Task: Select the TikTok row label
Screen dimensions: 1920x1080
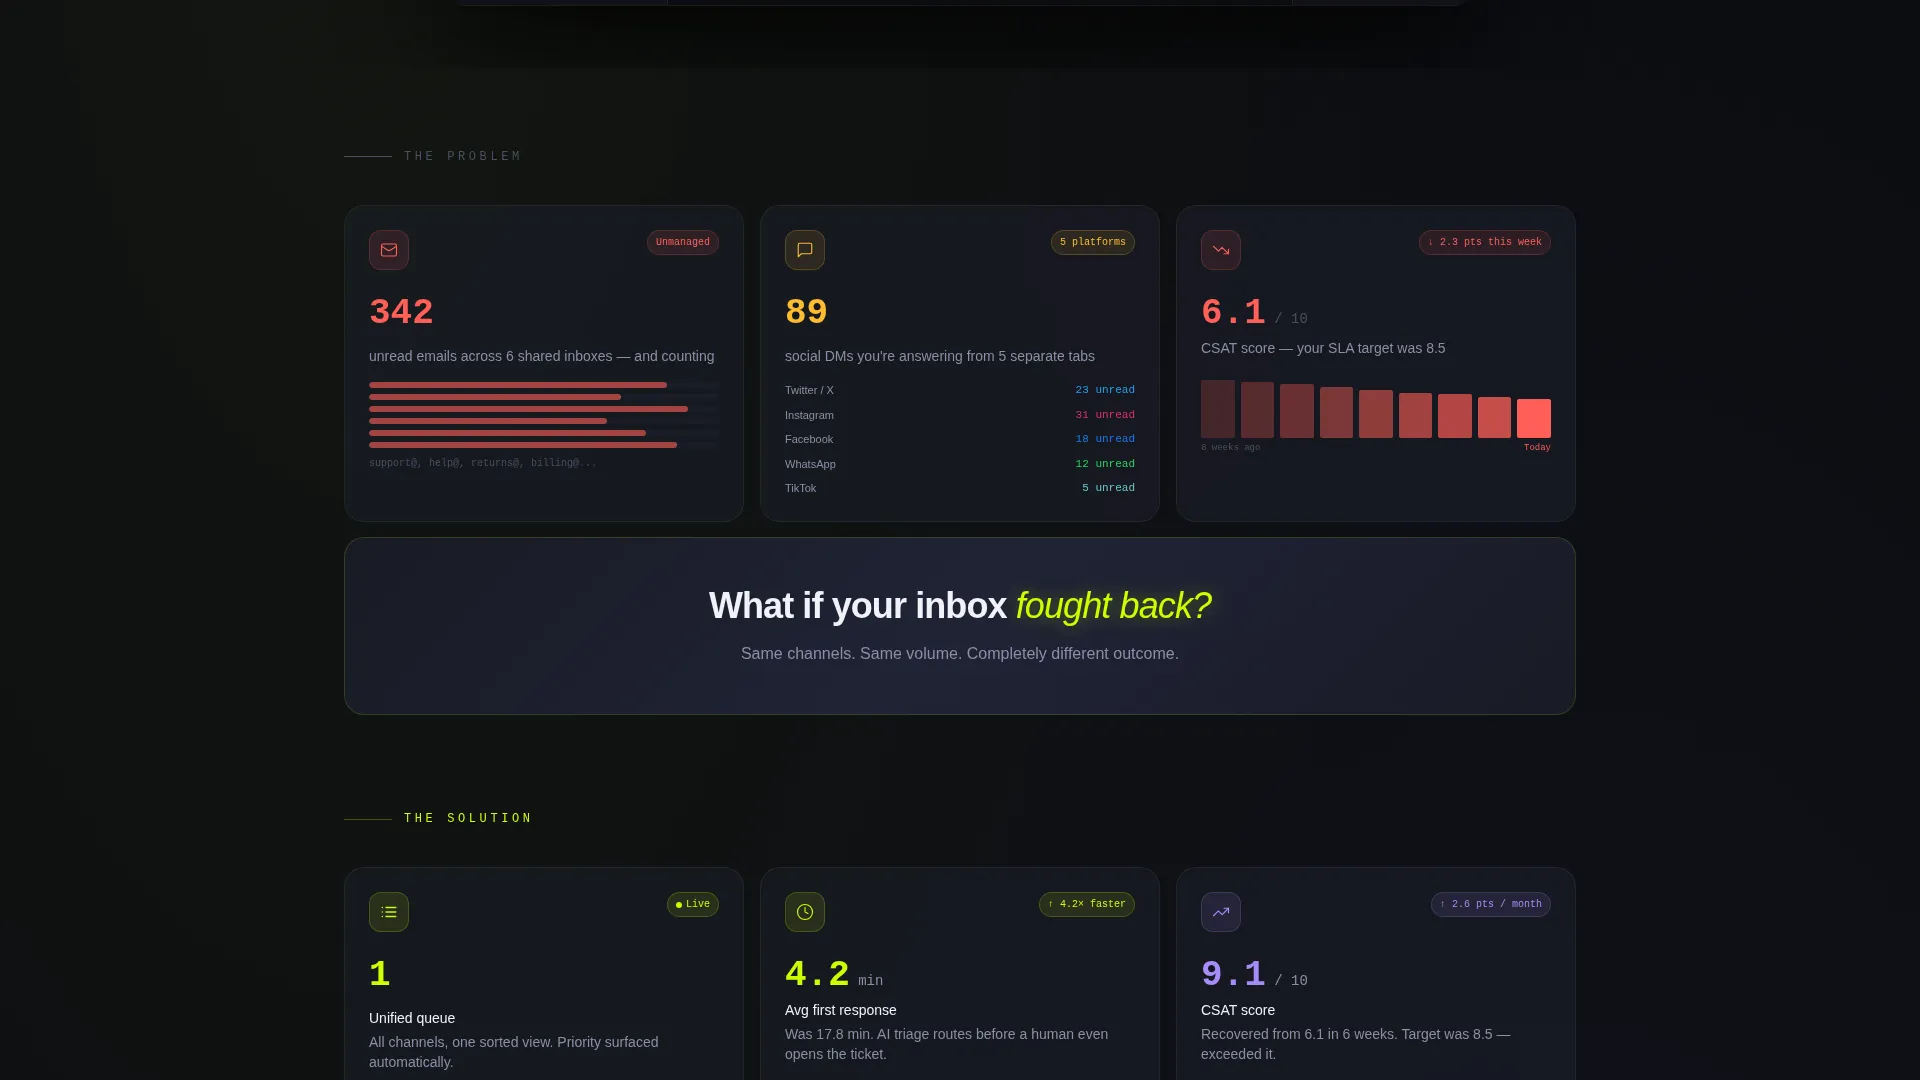Action: click(x=800, y=488)
